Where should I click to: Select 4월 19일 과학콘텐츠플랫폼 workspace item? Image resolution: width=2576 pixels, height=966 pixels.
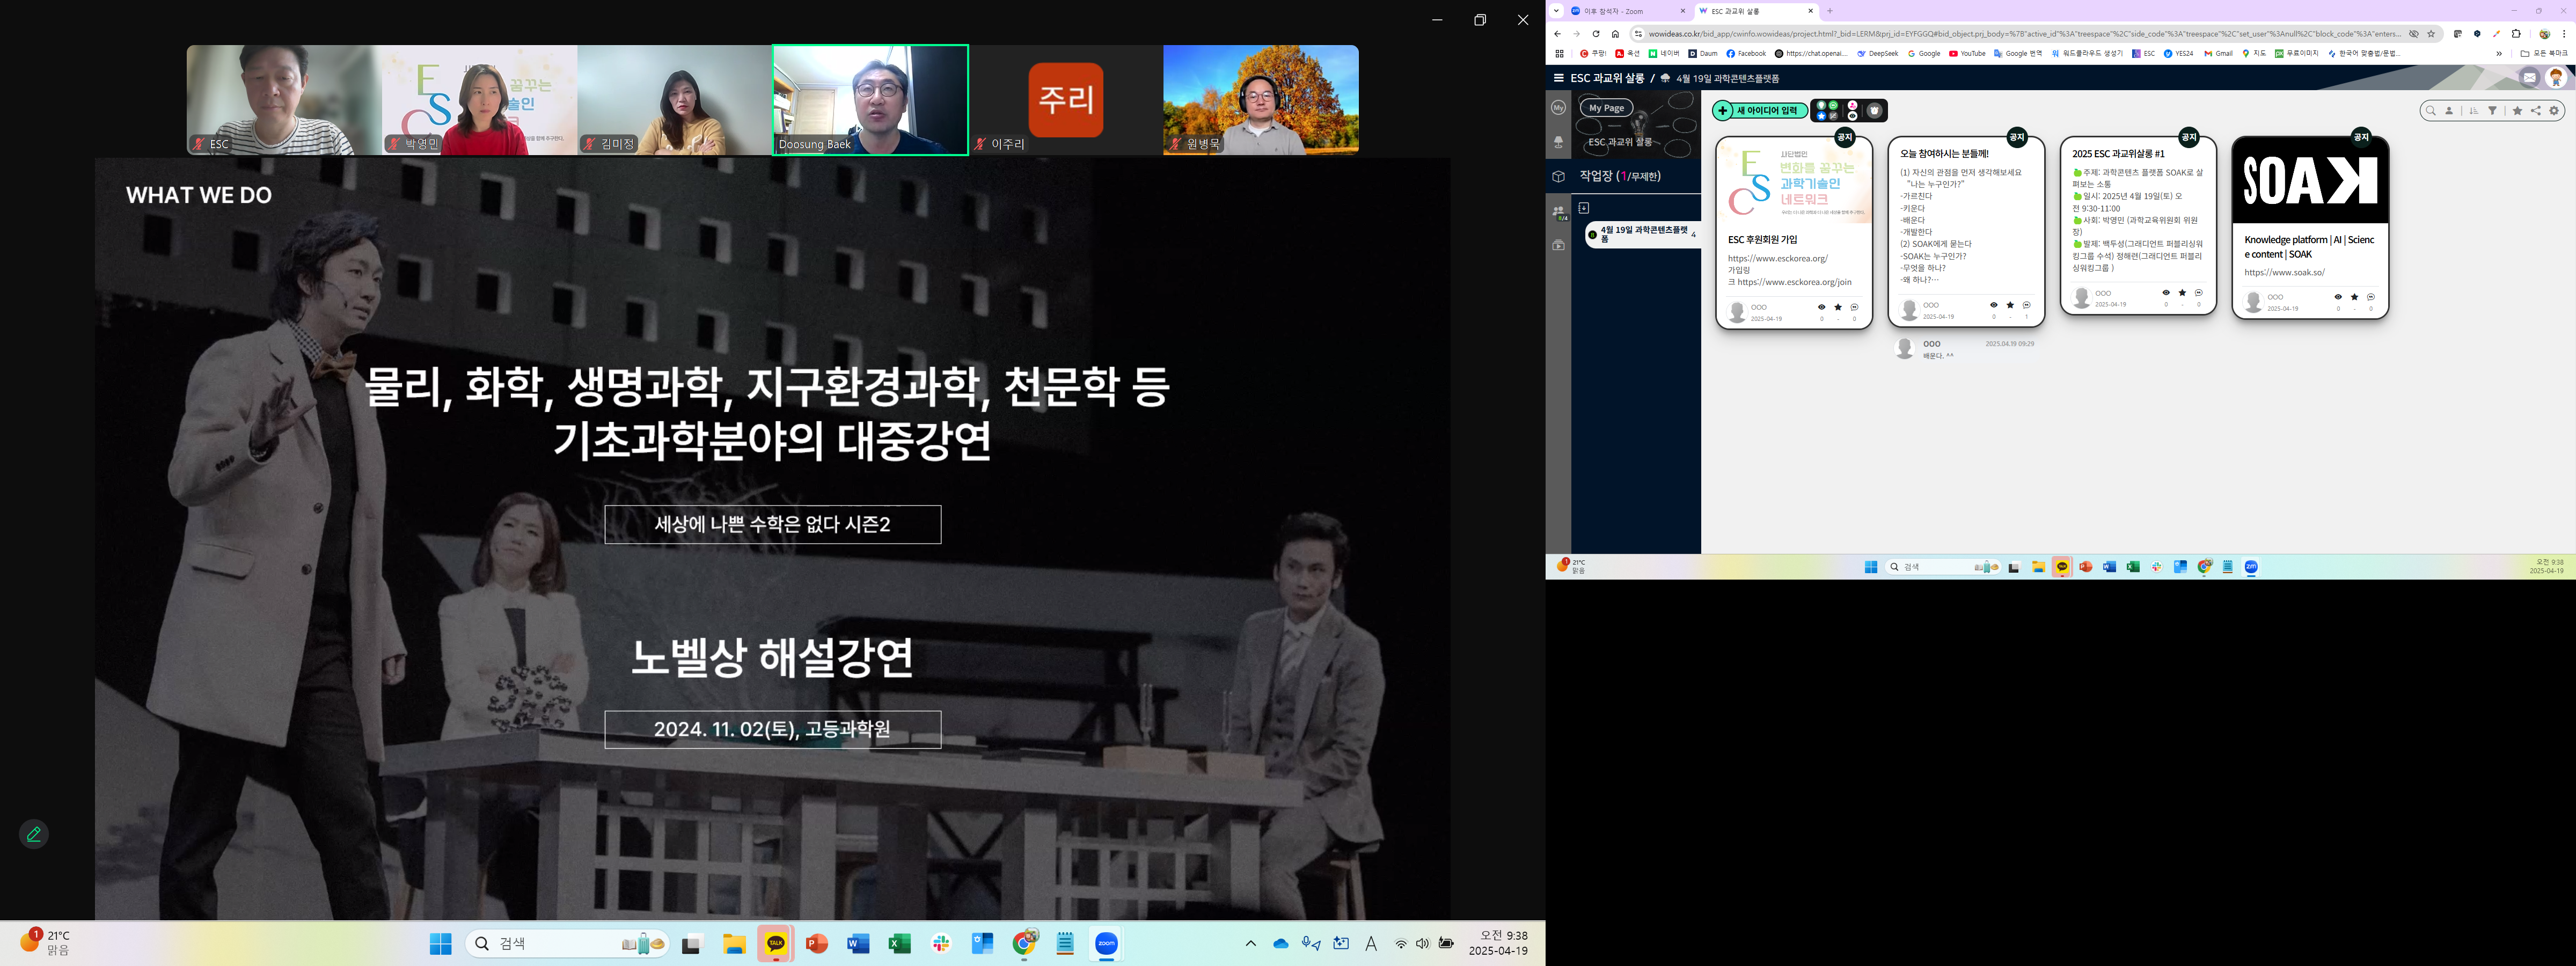1644,234
